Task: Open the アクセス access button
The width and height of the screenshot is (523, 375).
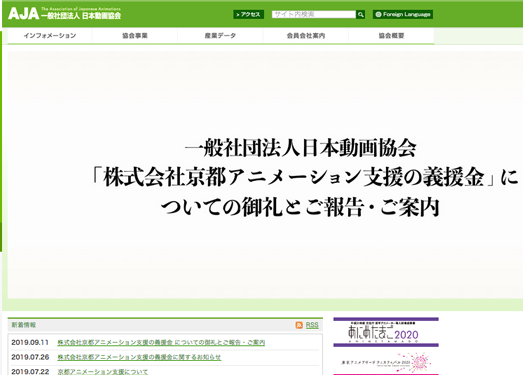Action: click(x=248, y=14)
